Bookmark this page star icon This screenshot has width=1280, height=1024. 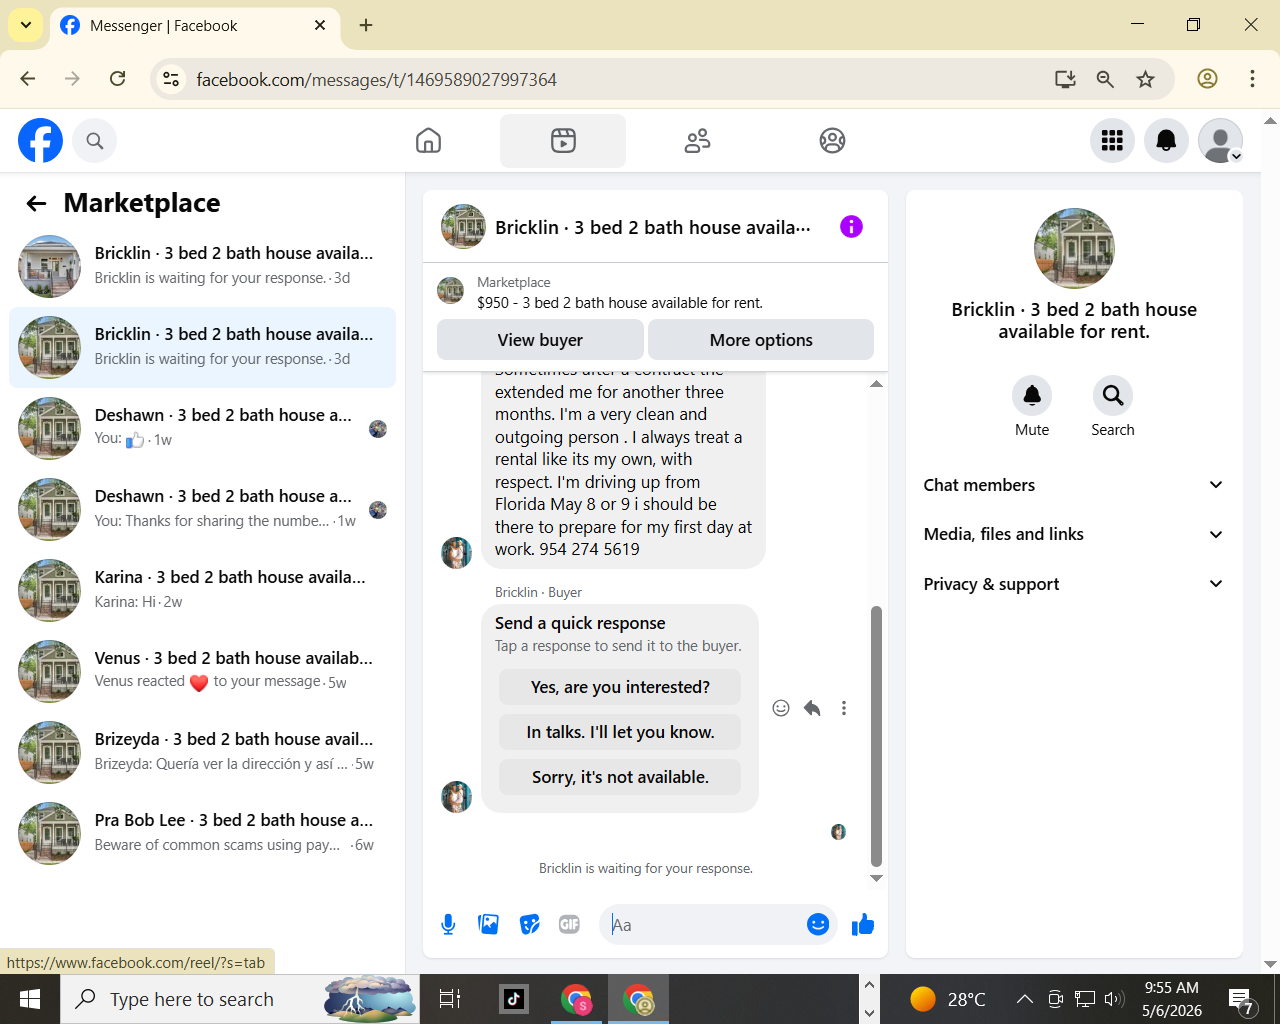tap(1146, 79)
